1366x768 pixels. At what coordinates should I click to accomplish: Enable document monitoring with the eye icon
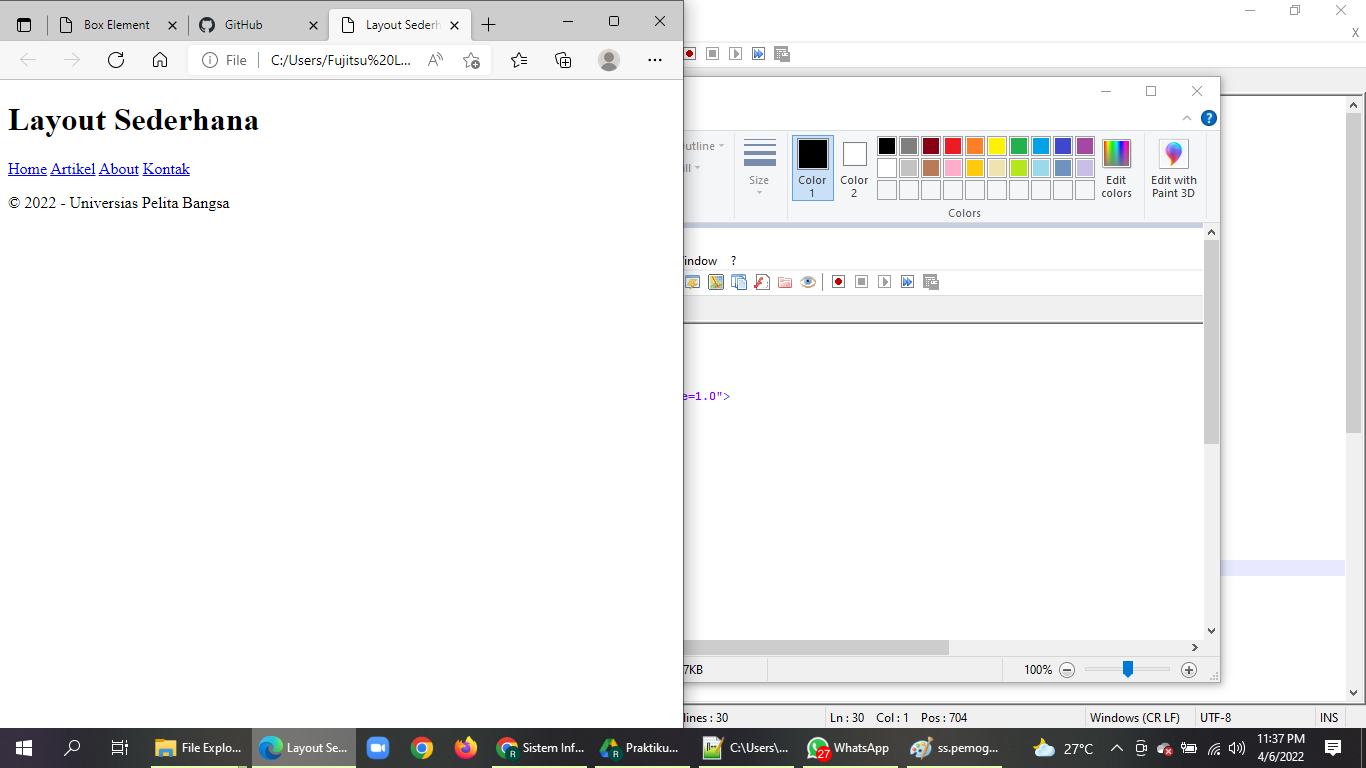[x=807, y=282]
